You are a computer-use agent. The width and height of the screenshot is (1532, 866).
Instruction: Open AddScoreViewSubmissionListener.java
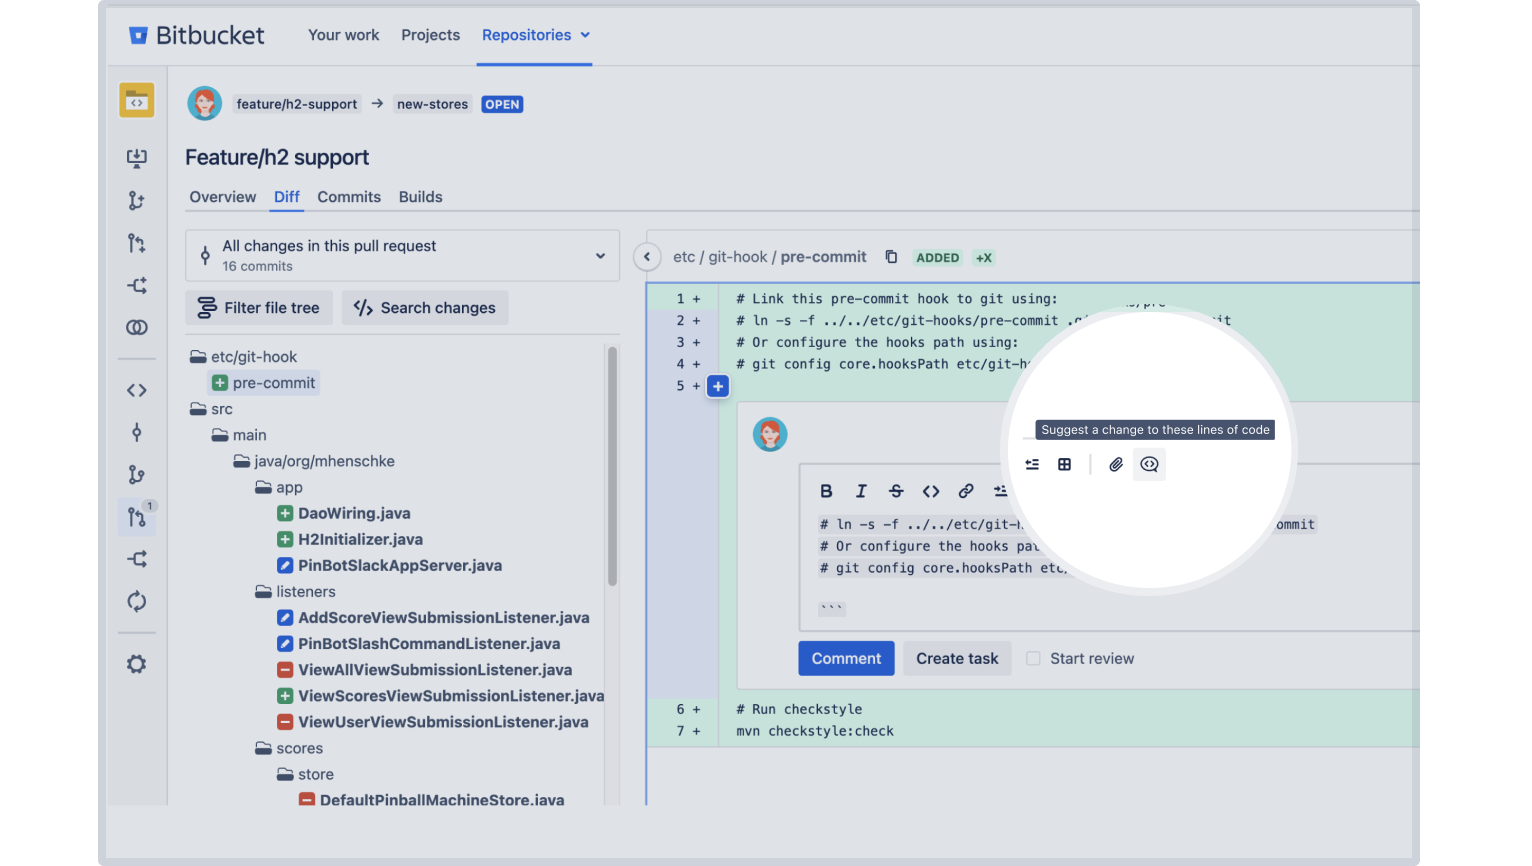coord(433,618)
